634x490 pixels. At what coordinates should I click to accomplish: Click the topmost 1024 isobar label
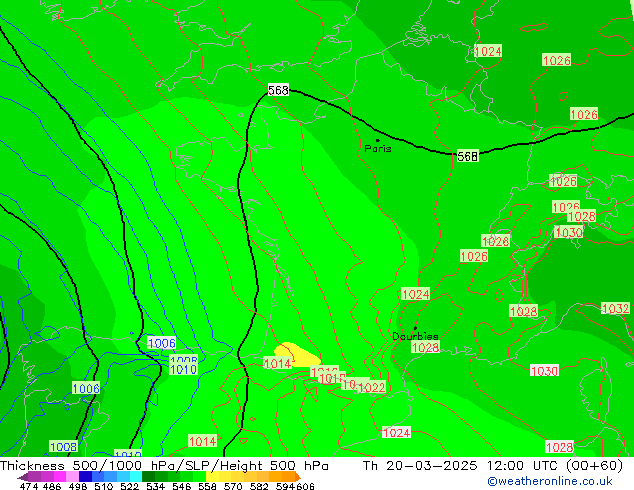488,51
